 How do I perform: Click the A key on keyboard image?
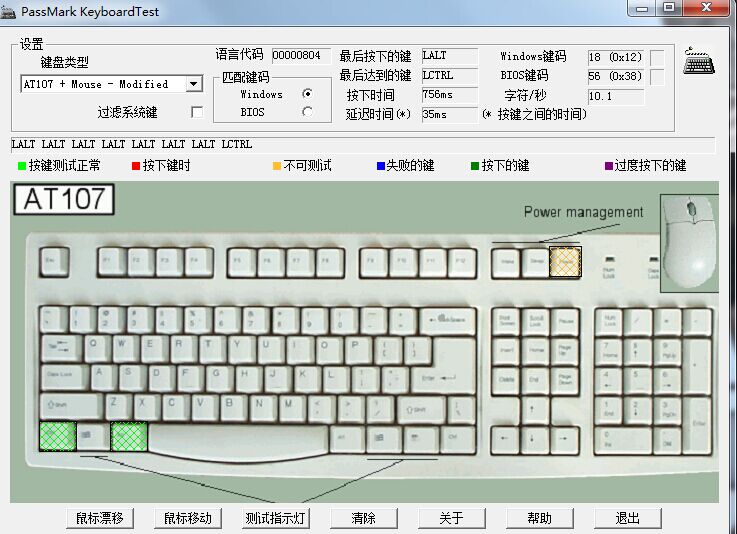pyautogui.click(x=104, y=376)
